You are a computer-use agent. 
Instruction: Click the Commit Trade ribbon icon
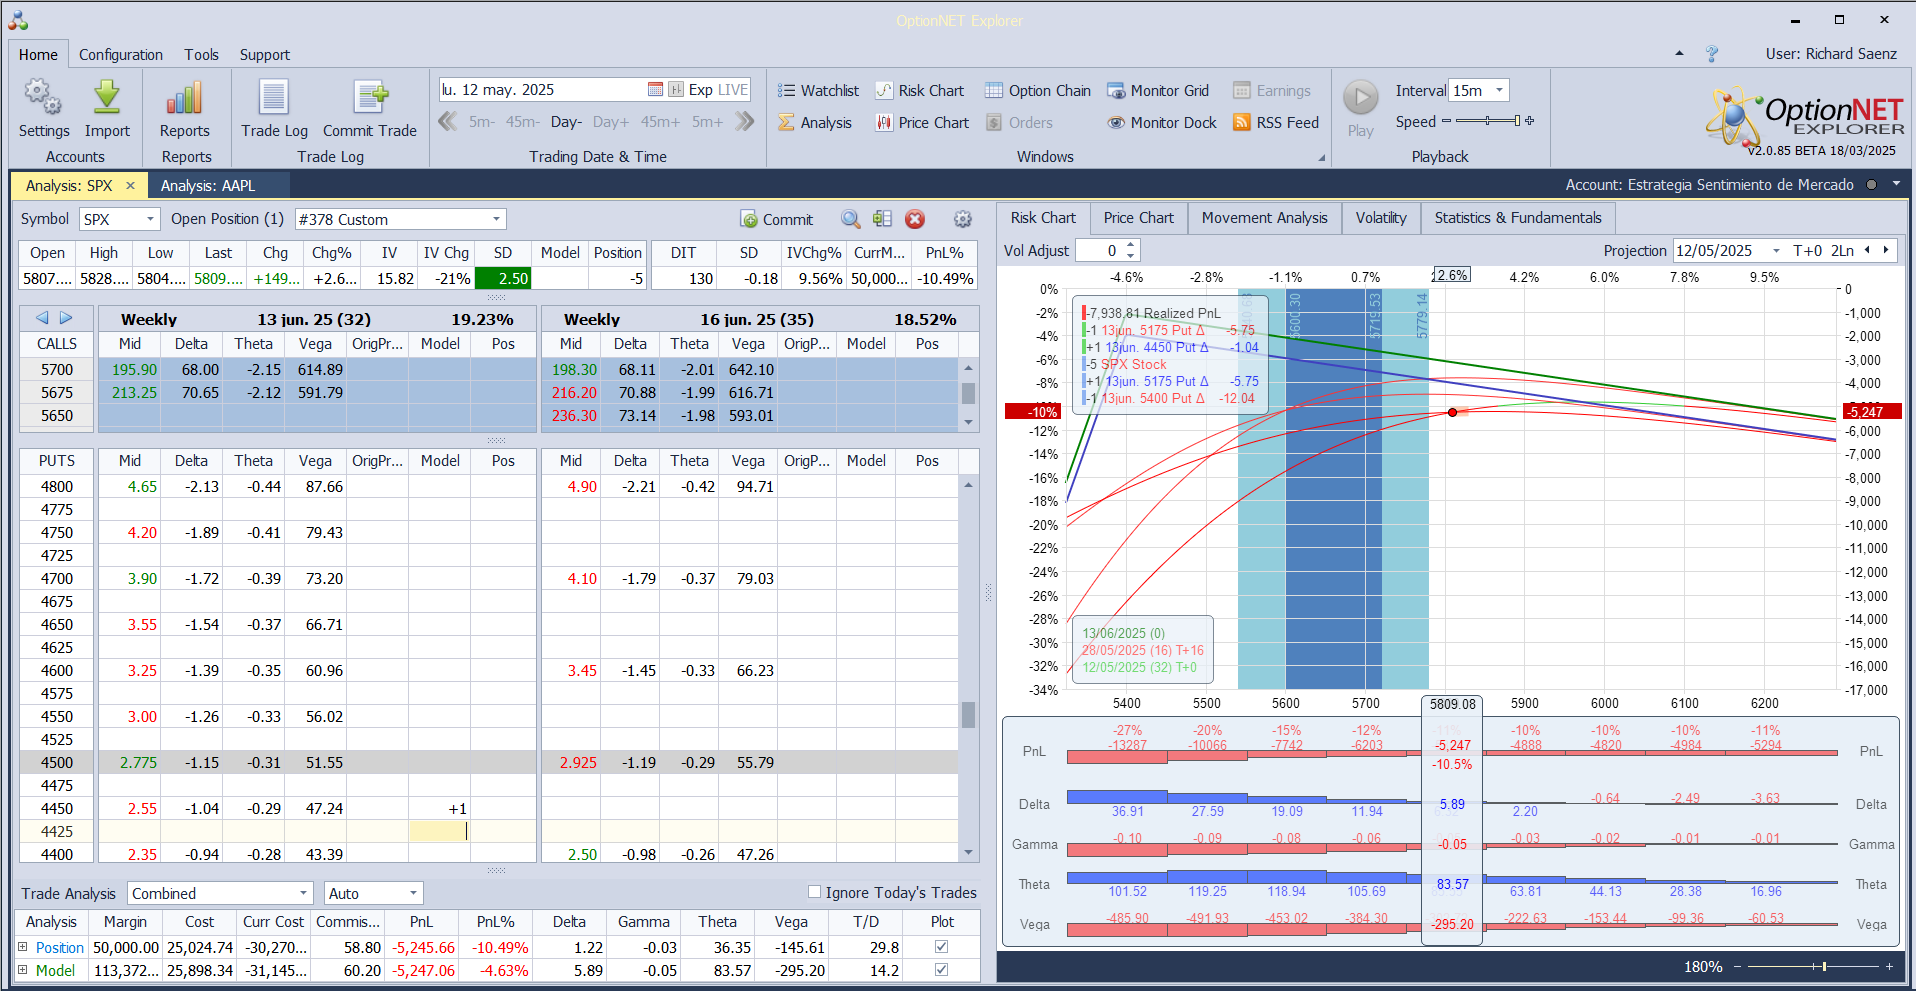click(x=370, y=109)
